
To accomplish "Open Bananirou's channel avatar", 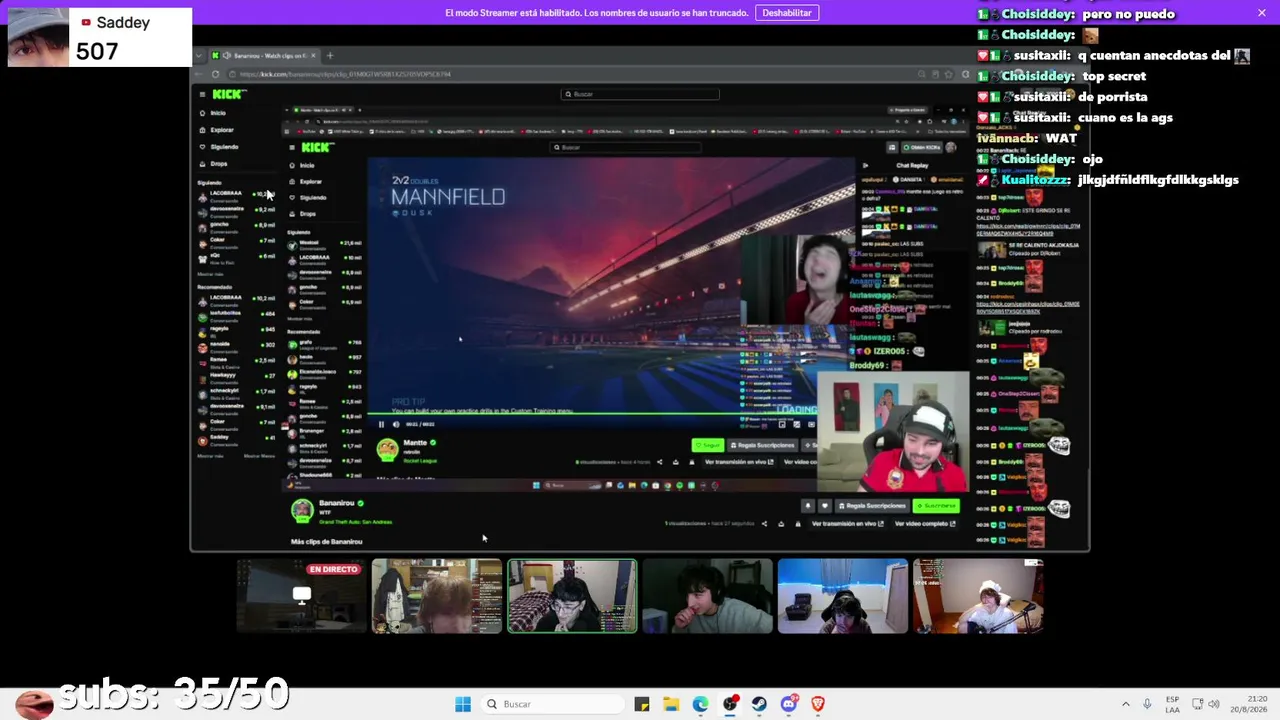I will (x=301, y=510).
